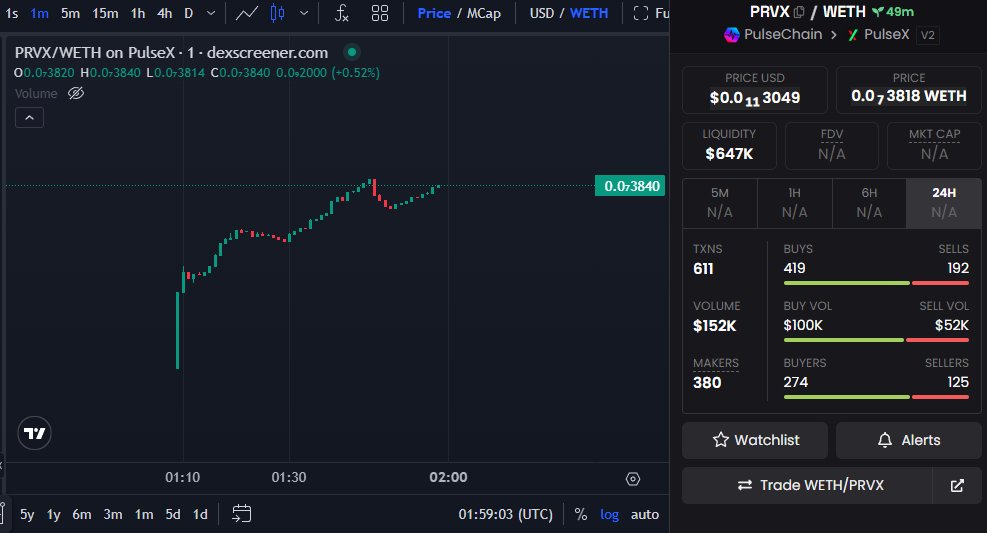Click the $647K liquidity box
Image resolution: width=987 pixels, height=533 pixels.
(x=729, y=146)
